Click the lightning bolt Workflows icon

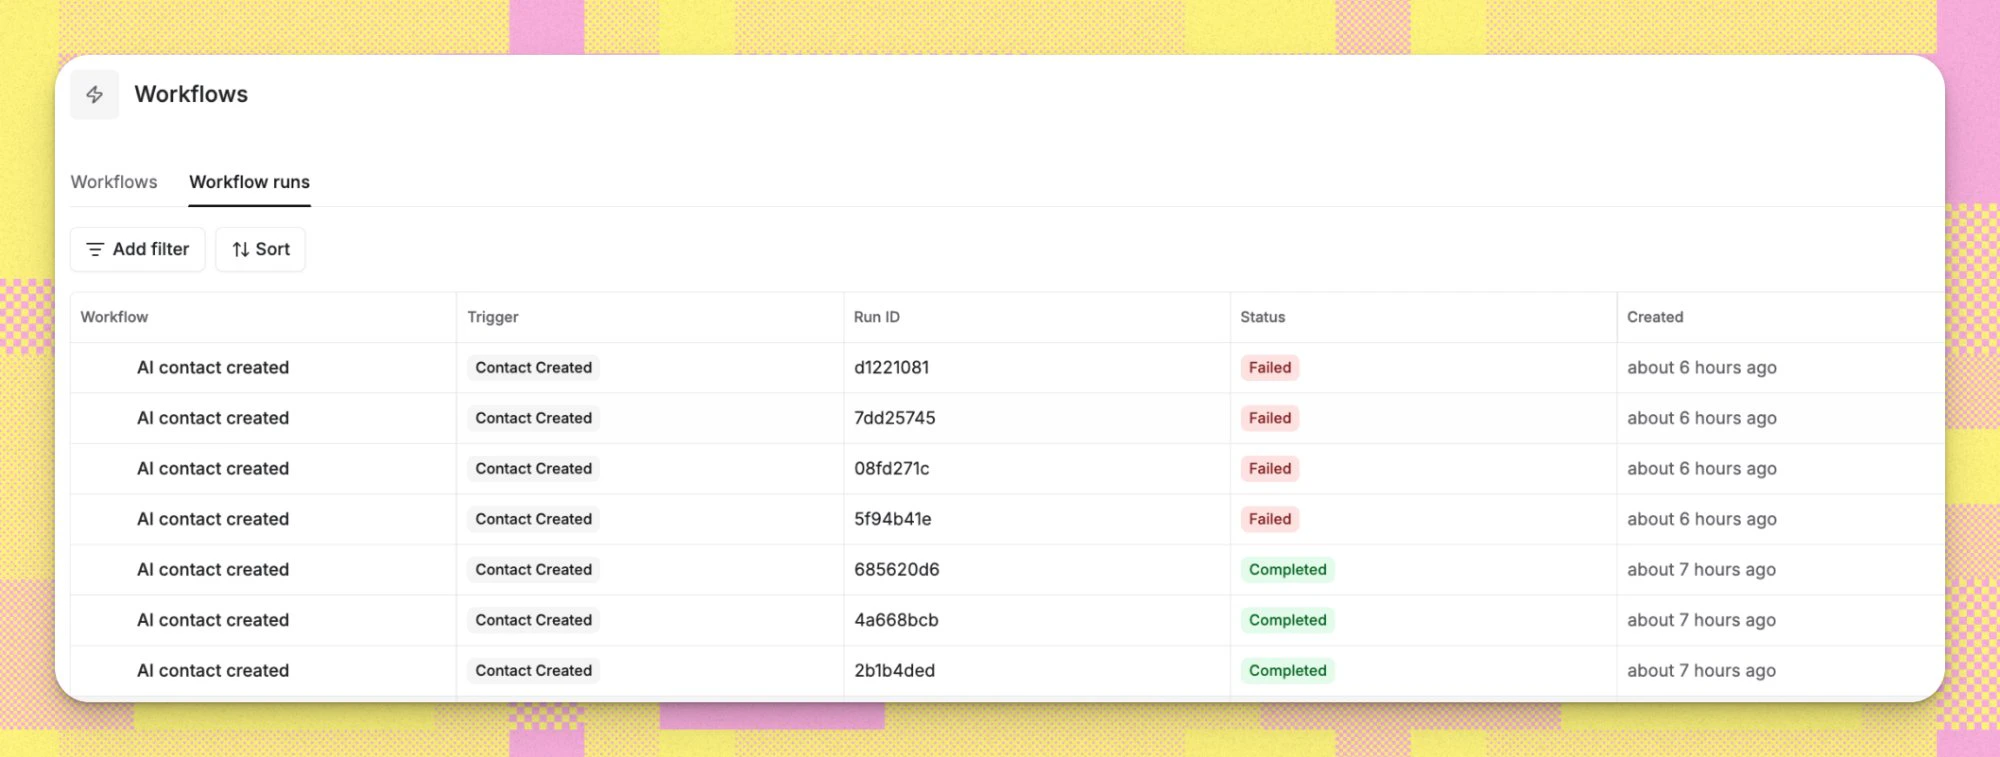pos(95,95)
